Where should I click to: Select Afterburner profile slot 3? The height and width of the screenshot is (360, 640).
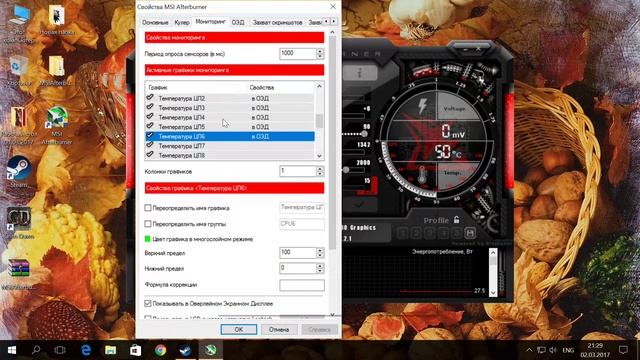429,233
